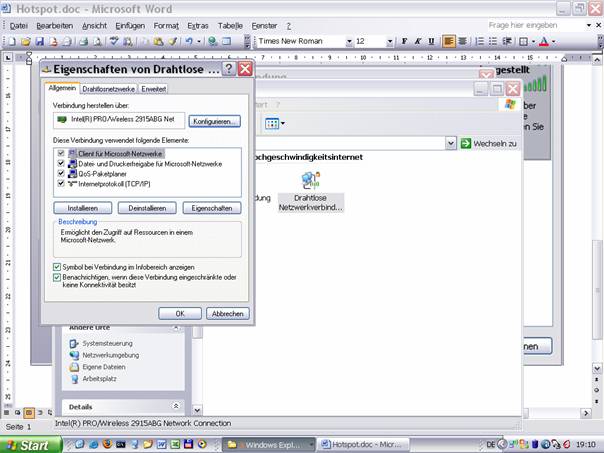Click the outside border toolbar icon

pyautogui.click(x=523, y=41)
